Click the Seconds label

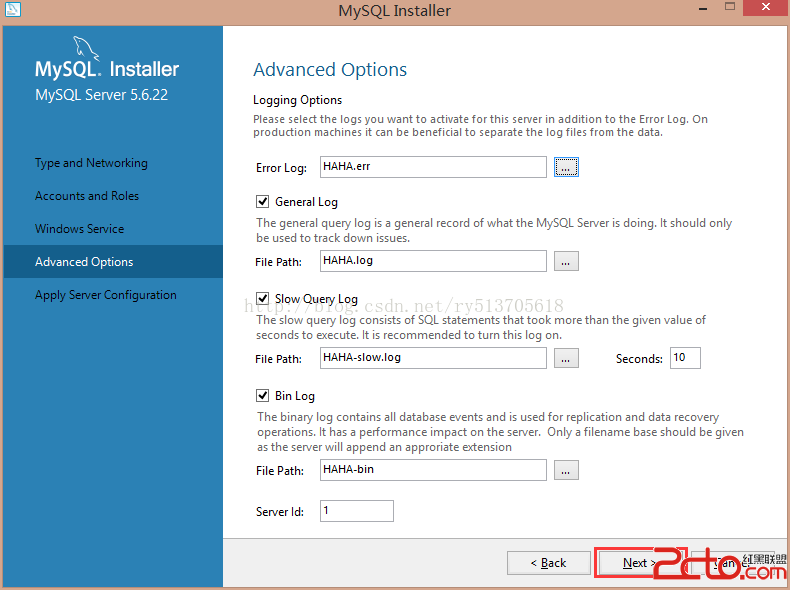639,359
